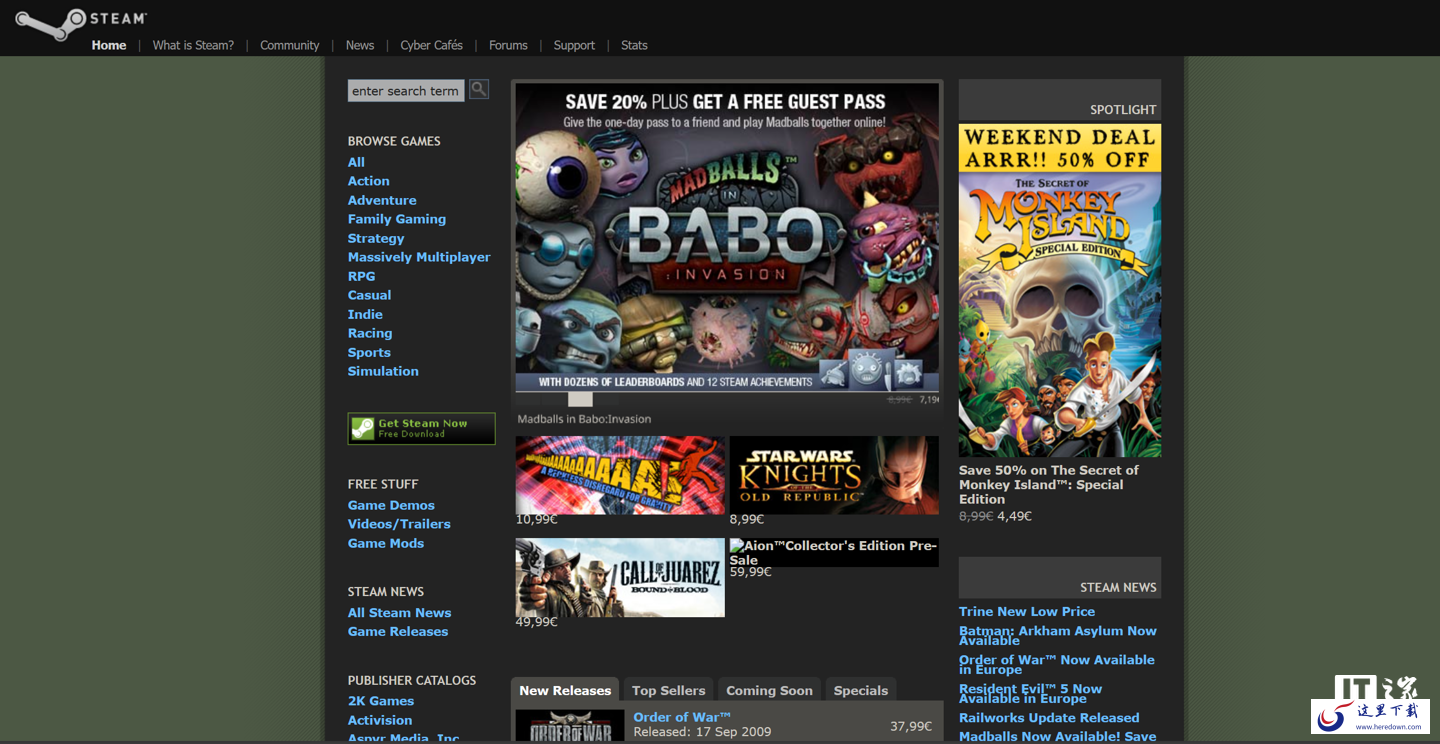Open the Madballs Babo Invasion feature banner
1440x744 pixels.
[727, 238]
